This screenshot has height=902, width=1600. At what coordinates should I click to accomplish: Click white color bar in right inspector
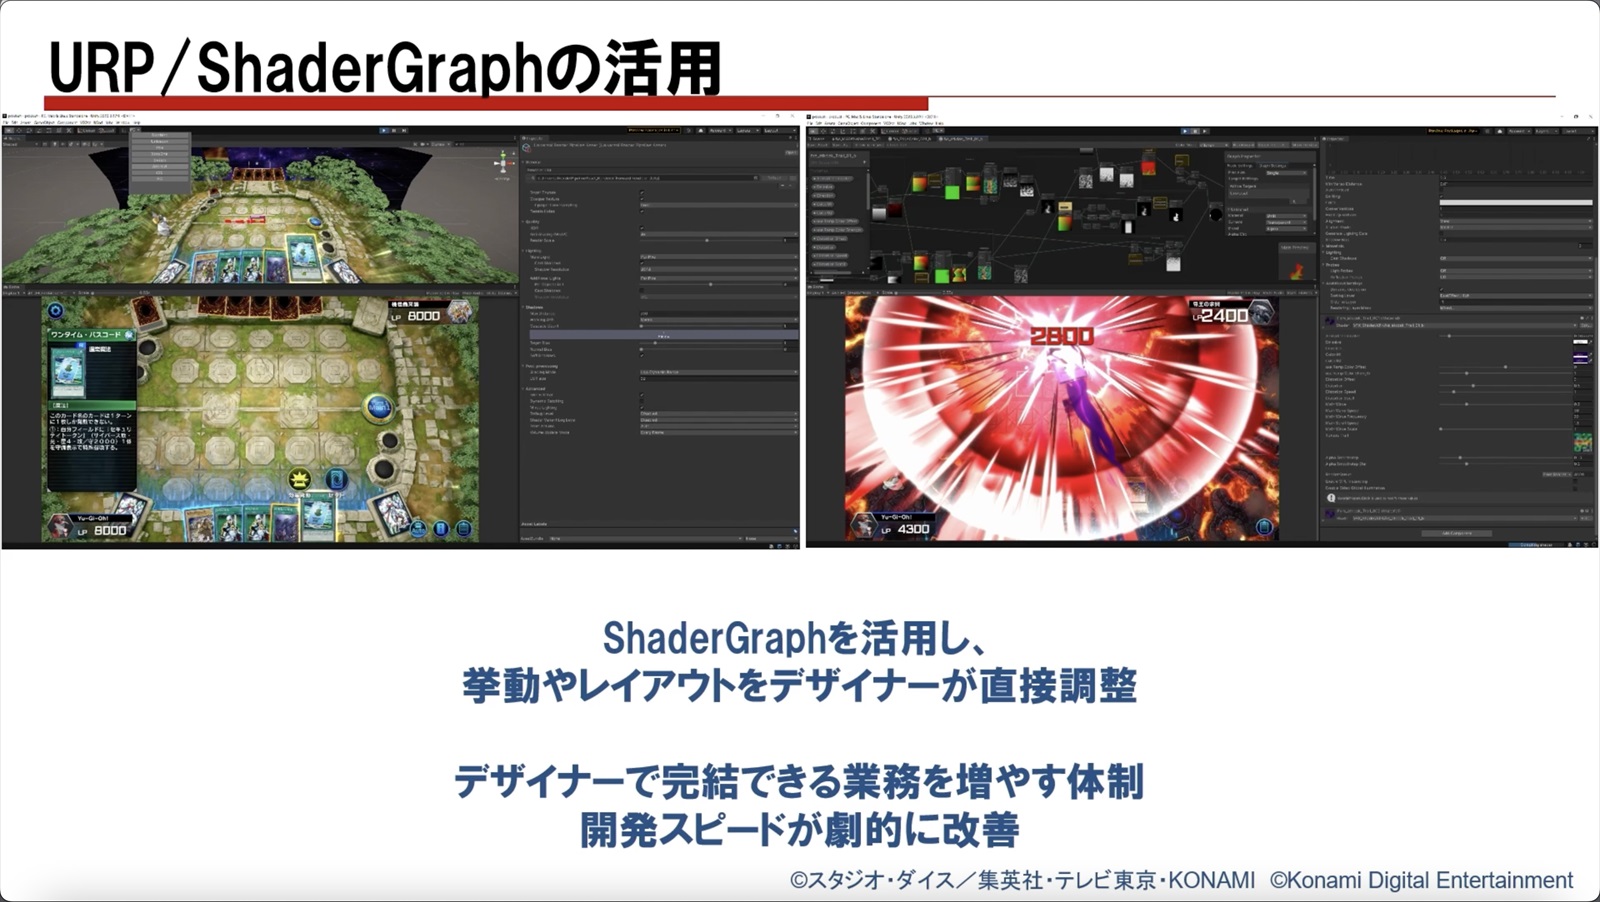(1516, 202)
